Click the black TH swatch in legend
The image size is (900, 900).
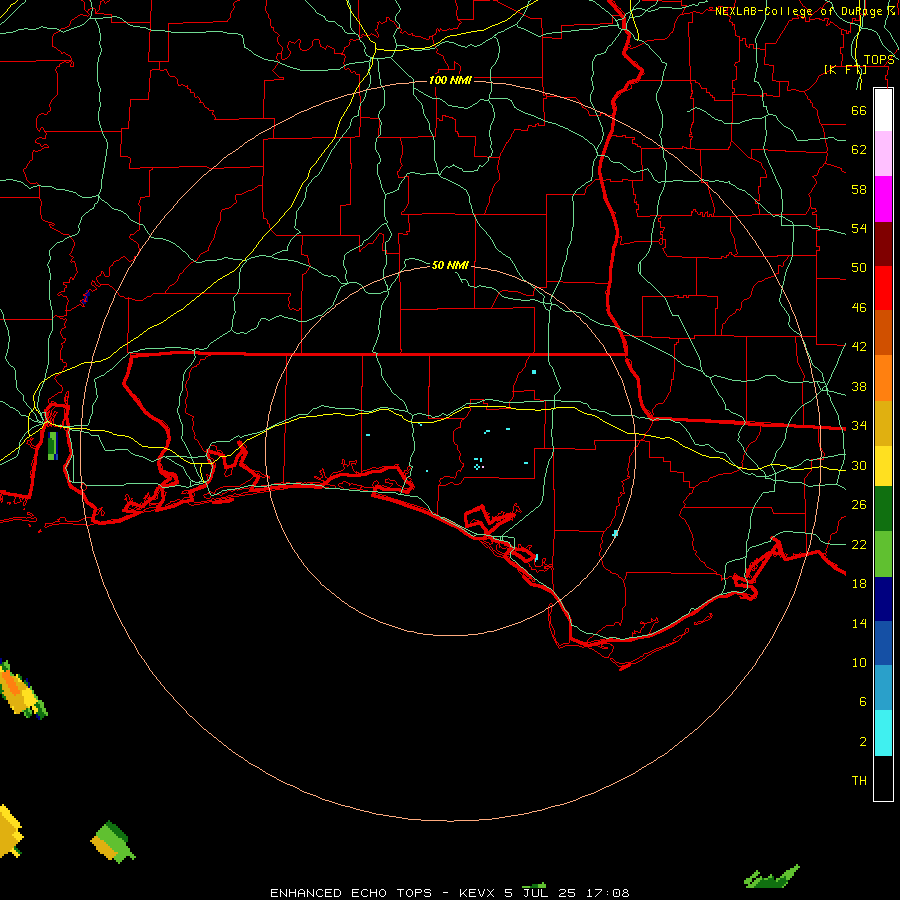coord(883,778)
